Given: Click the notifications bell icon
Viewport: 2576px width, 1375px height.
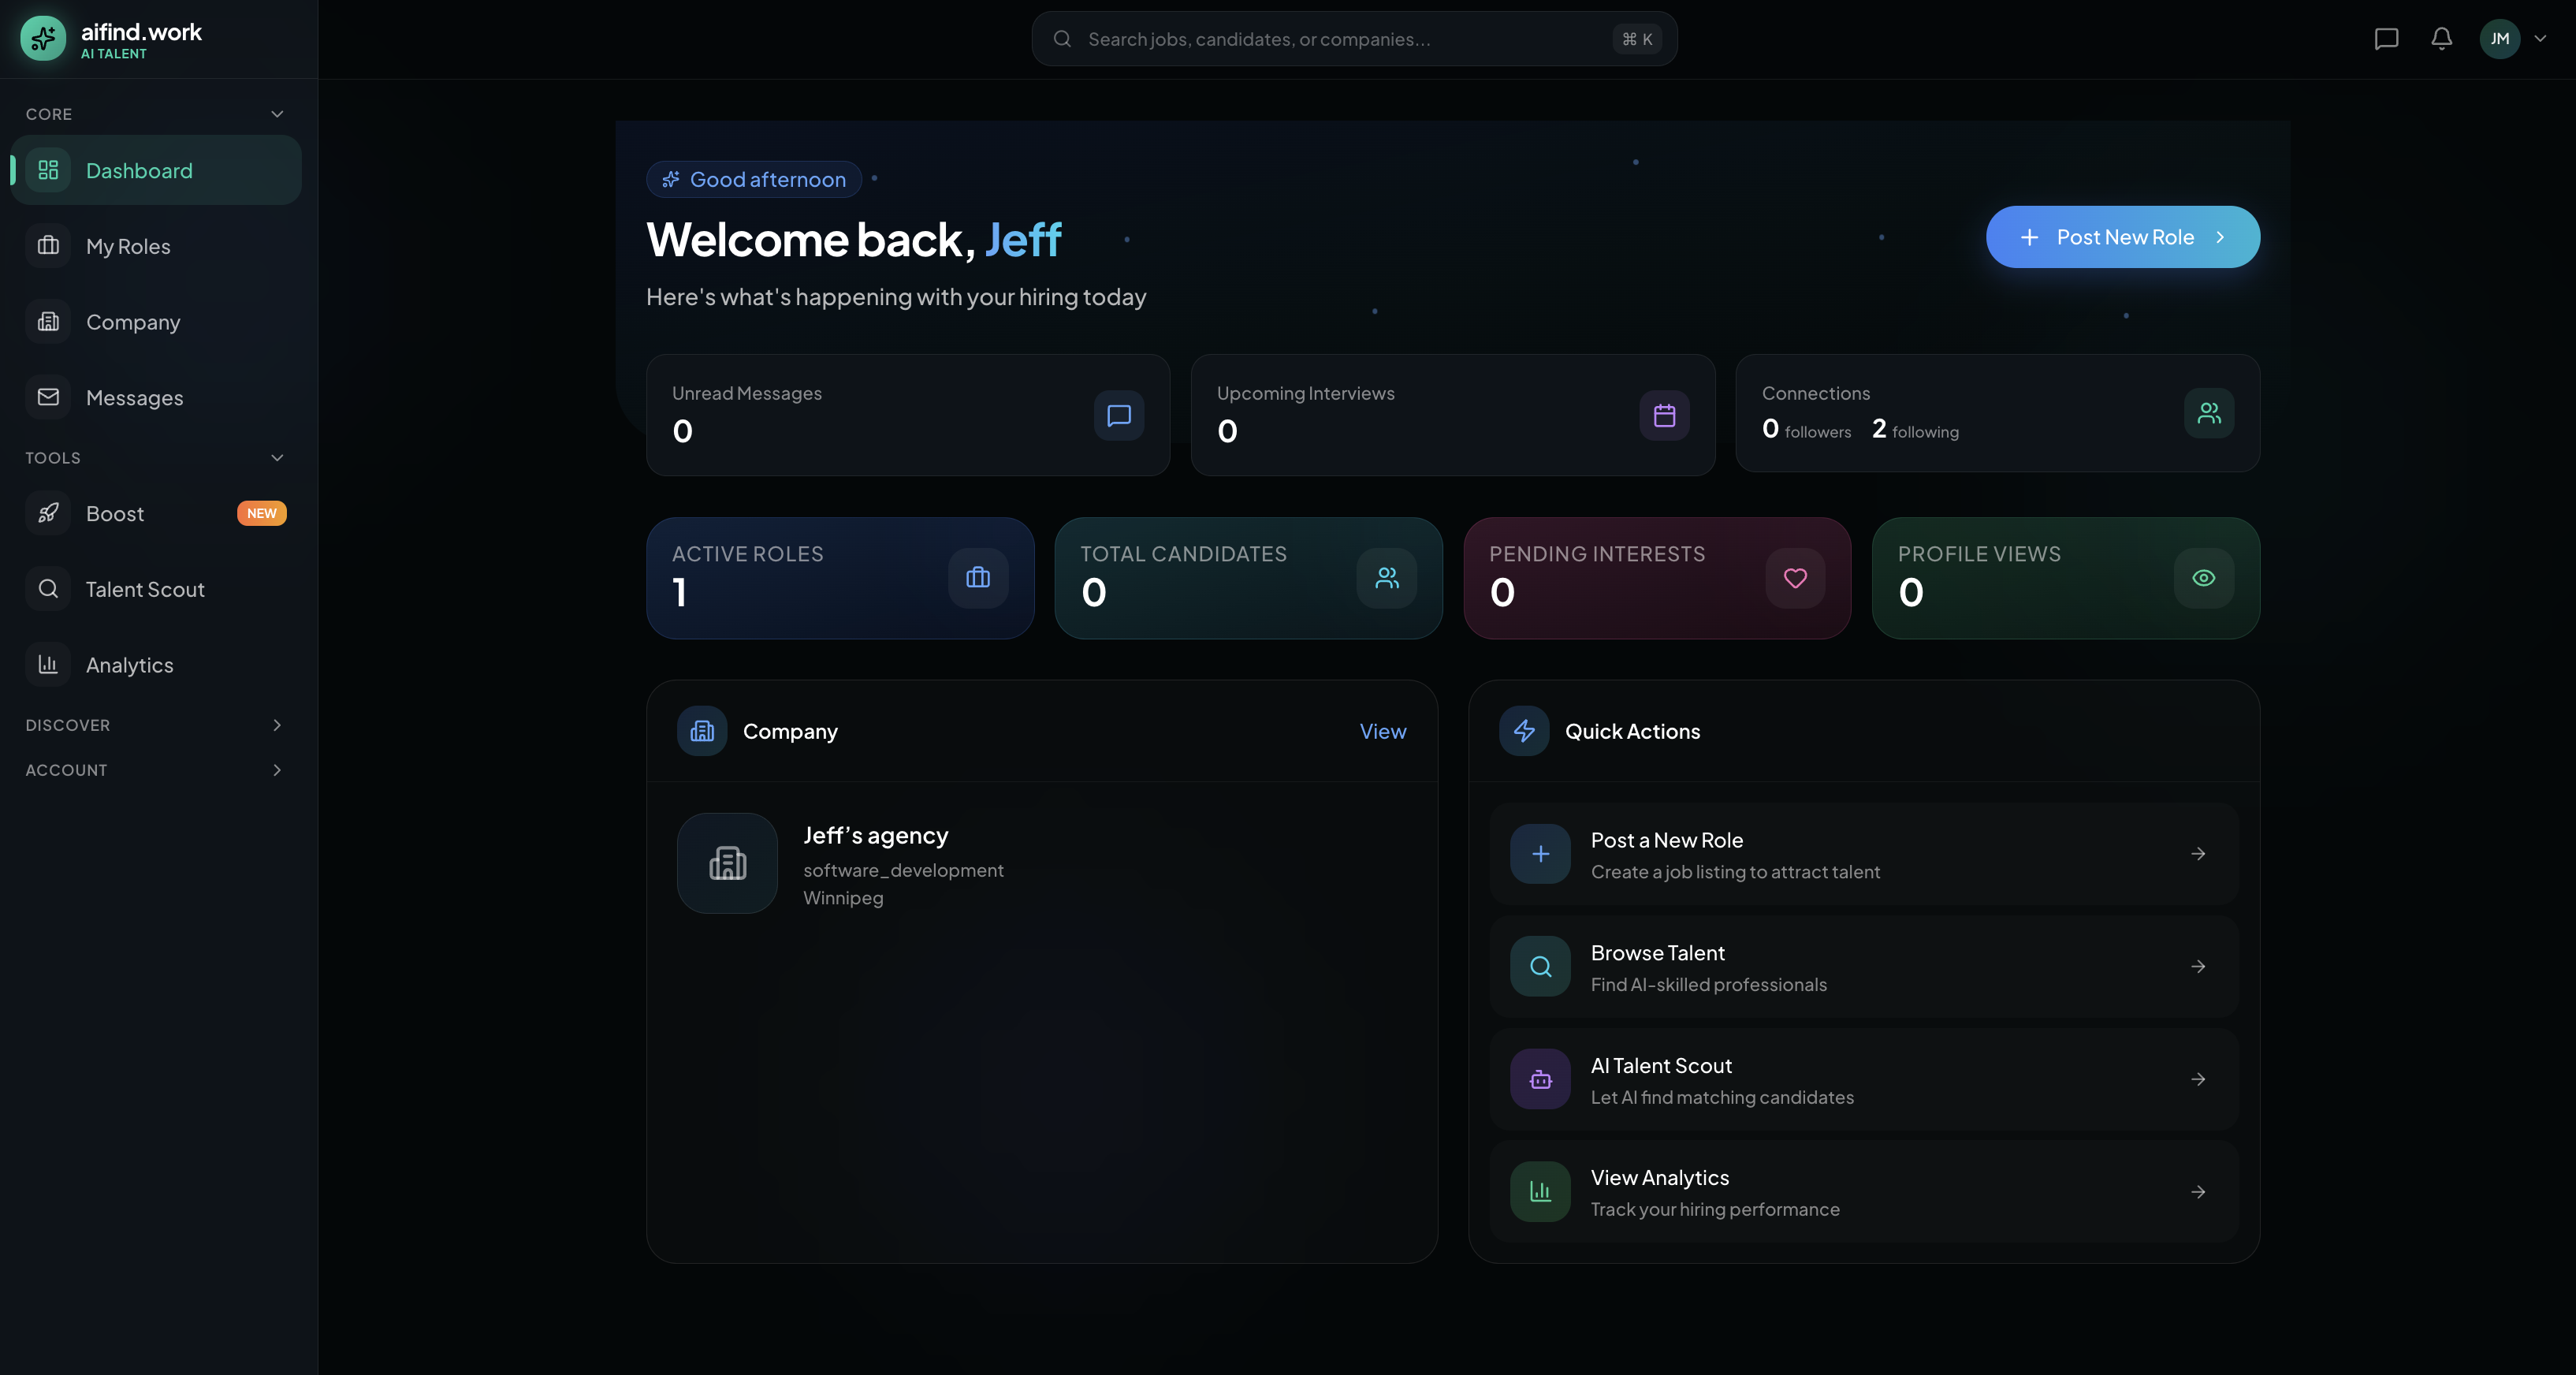Looking at the screenshot, I should pyautogui.click(x=2440, y=39).
